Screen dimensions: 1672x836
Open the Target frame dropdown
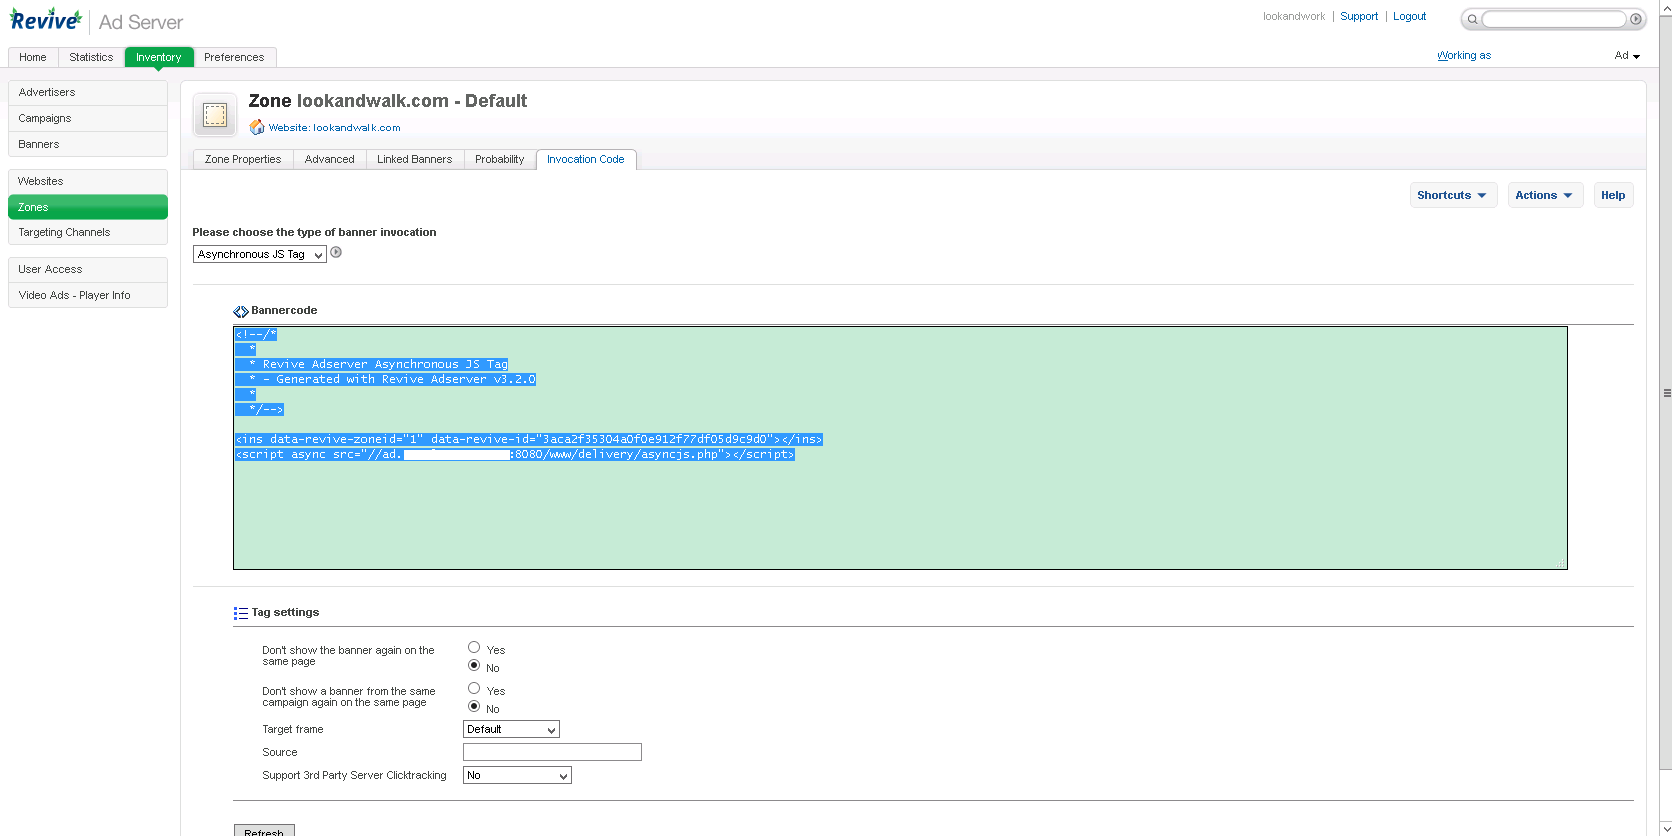click(511, 729)
